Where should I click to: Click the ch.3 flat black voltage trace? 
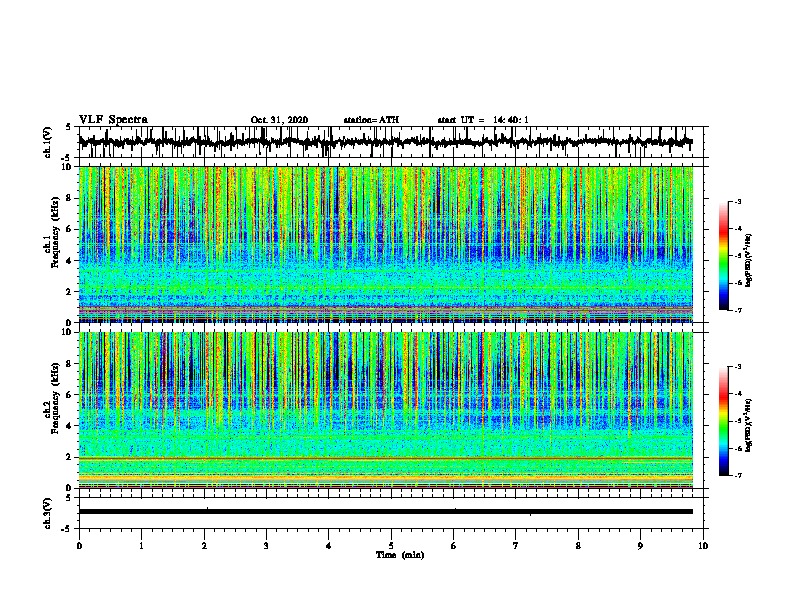coord(386,512)
